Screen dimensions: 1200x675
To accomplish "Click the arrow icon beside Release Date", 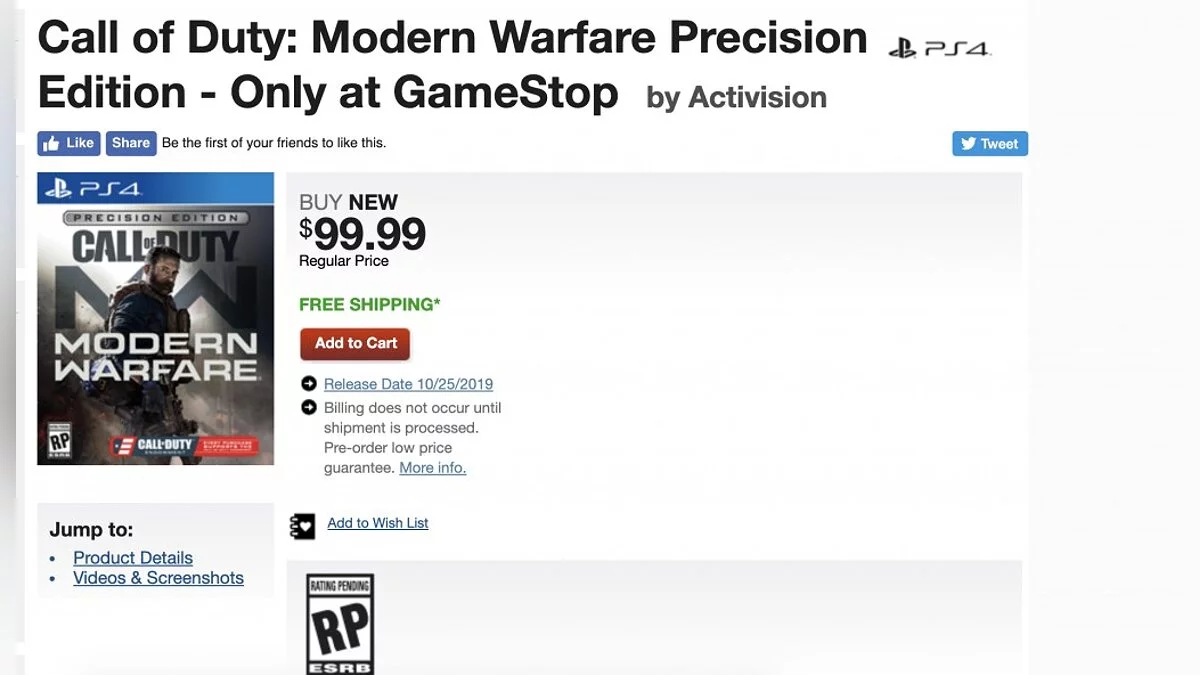I will (309, 384).
